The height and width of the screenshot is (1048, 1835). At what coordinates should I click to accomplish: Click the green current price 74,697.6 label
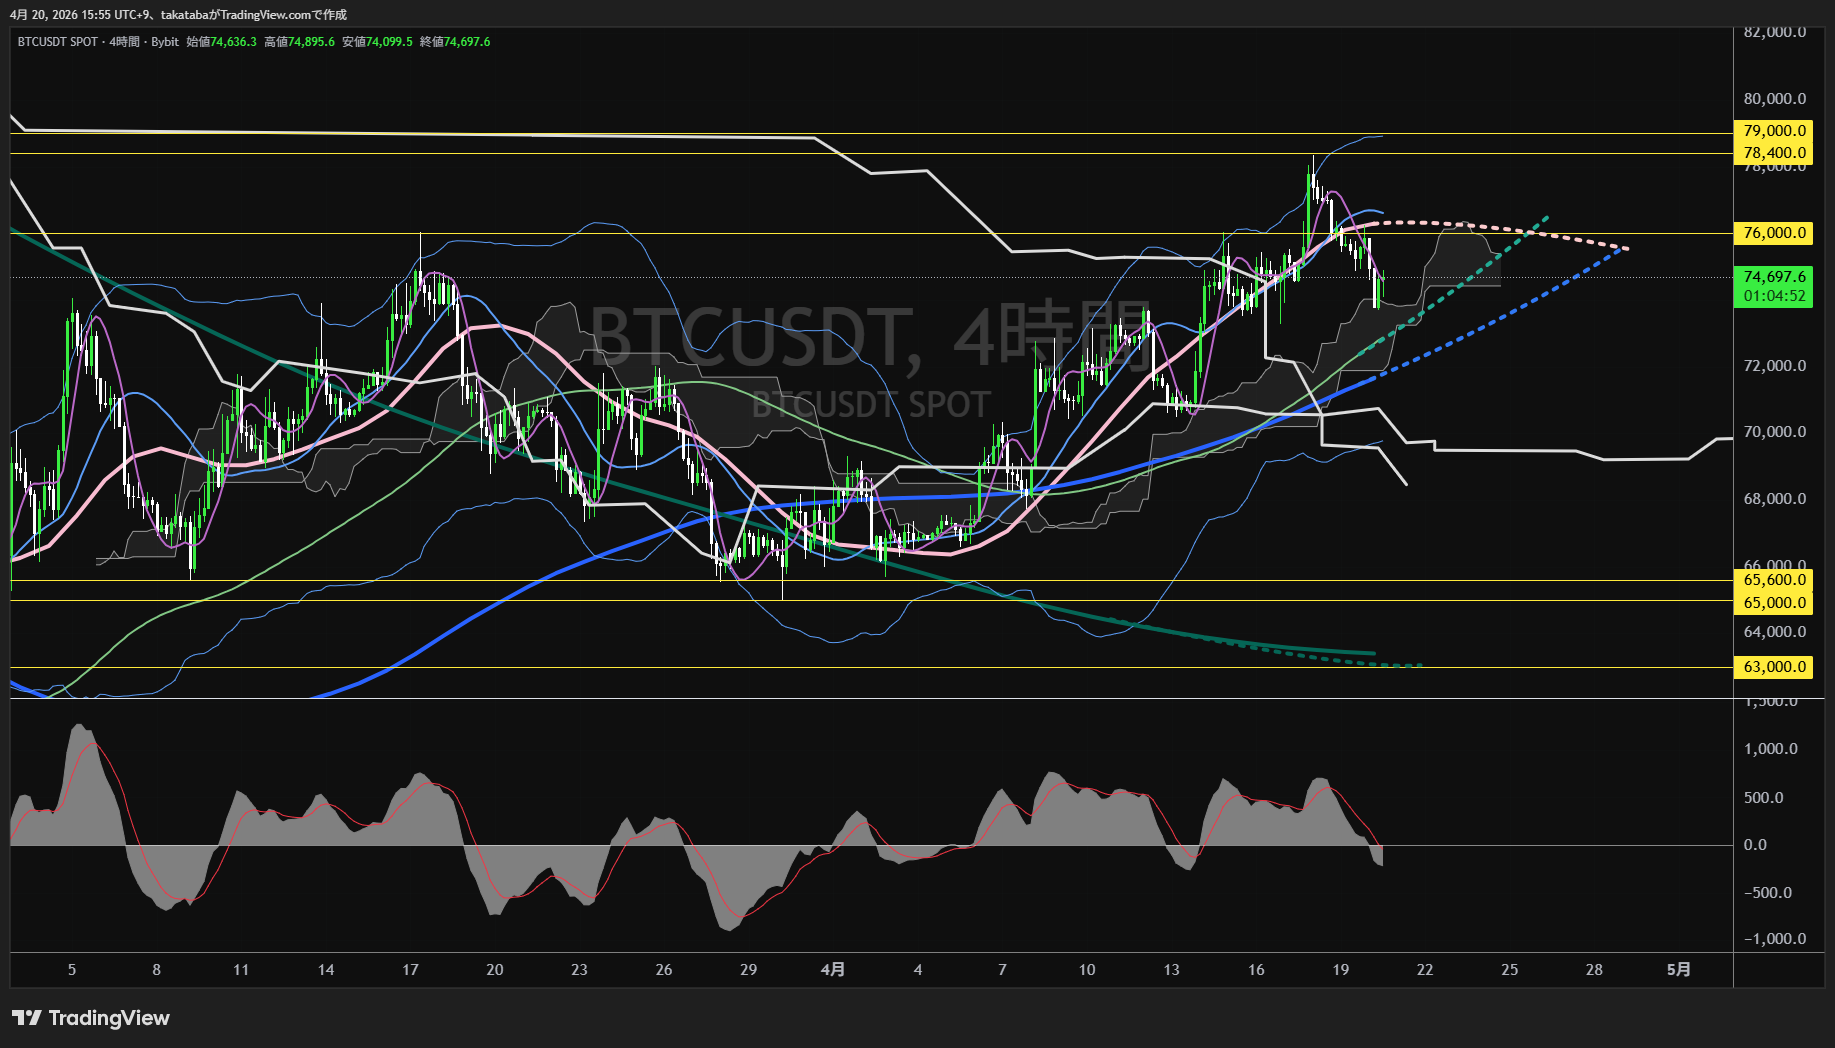pos(1774,277)
